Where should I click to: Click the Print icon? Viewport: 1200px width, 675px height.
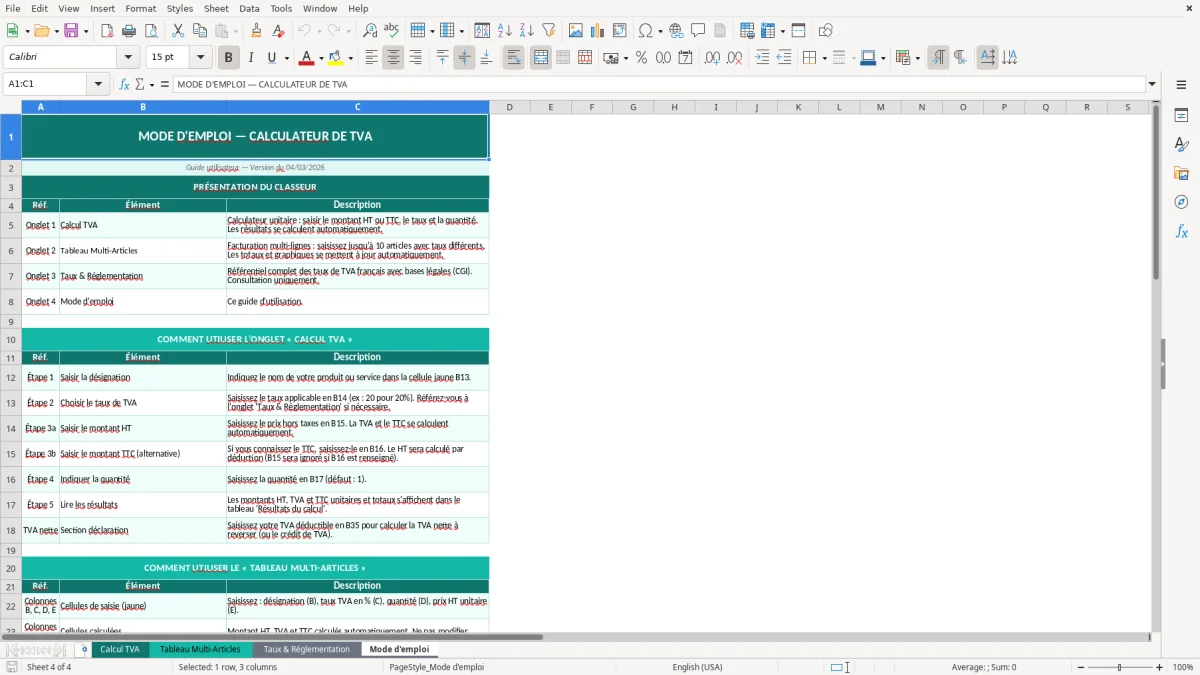click(130, 31)
